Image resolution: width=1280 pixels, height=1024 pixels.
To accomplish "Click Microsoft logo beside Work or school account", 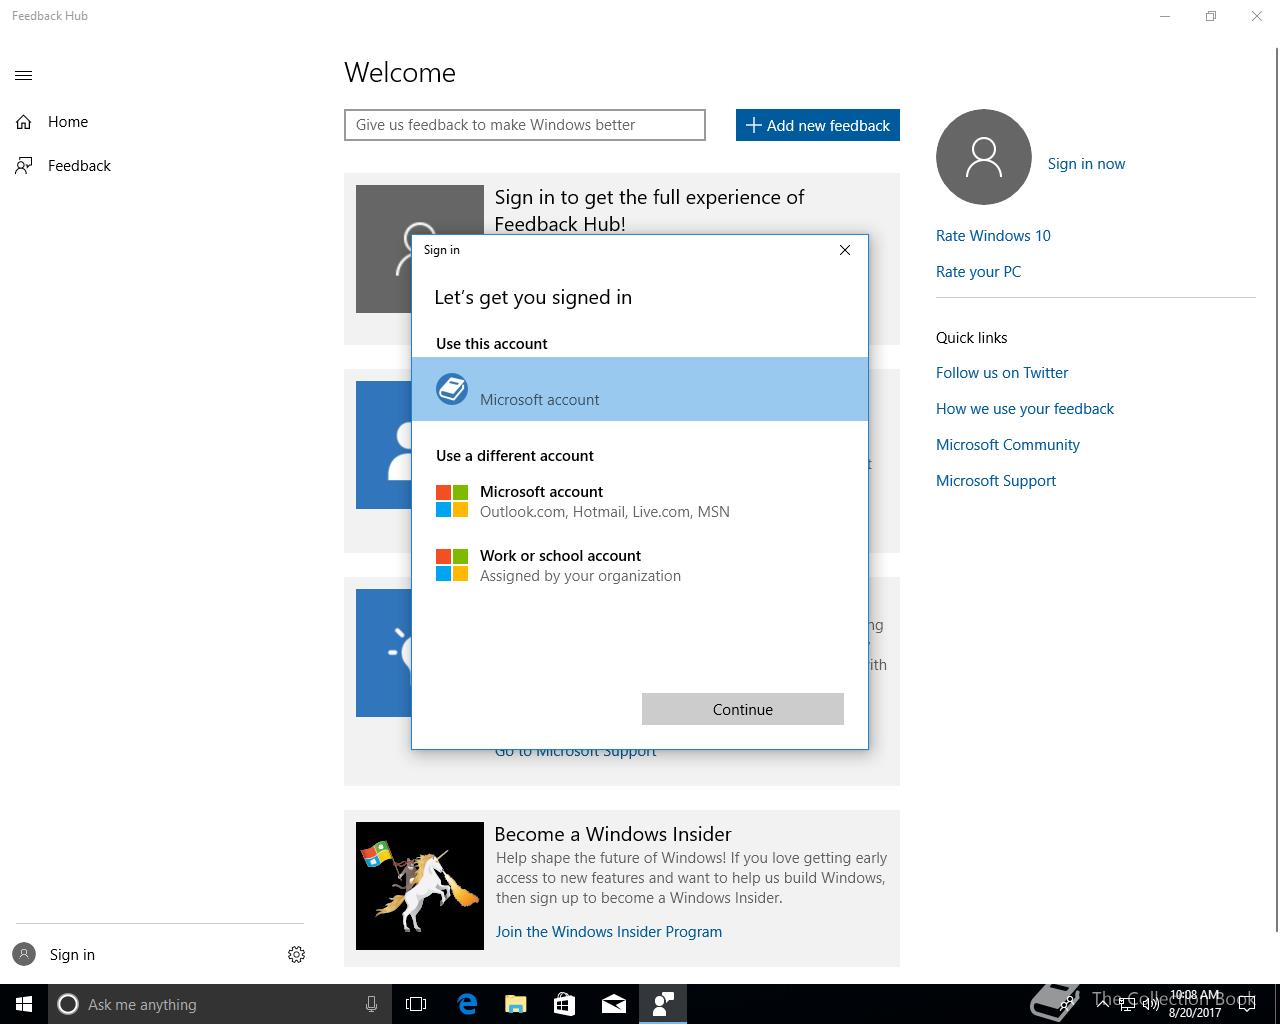I will coord(452,565).
